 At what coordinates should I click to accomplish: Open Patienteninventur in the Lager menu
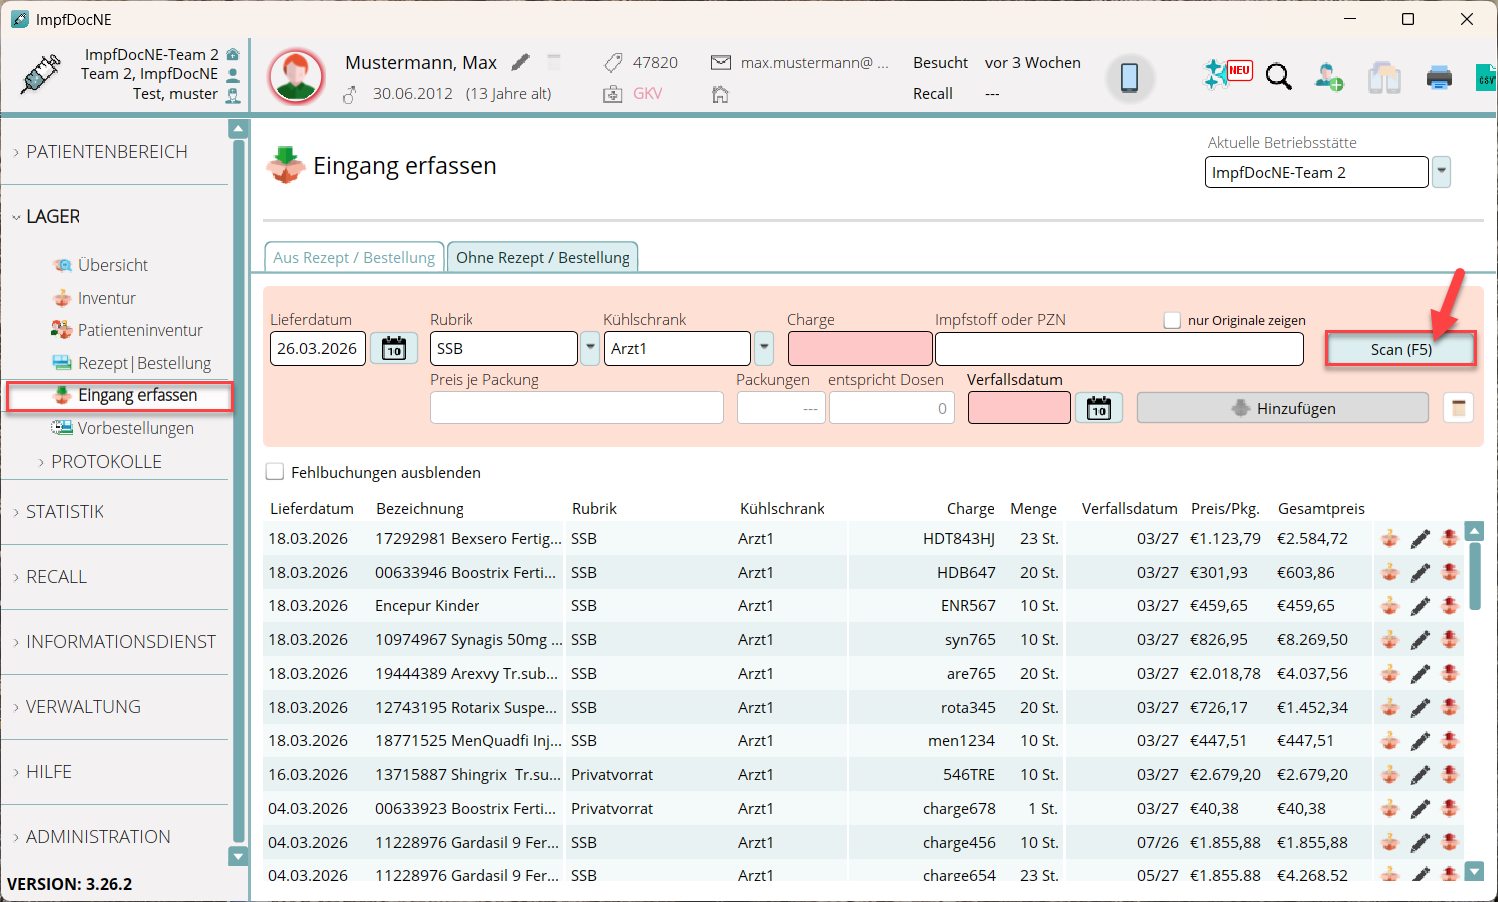coord(139,330)
